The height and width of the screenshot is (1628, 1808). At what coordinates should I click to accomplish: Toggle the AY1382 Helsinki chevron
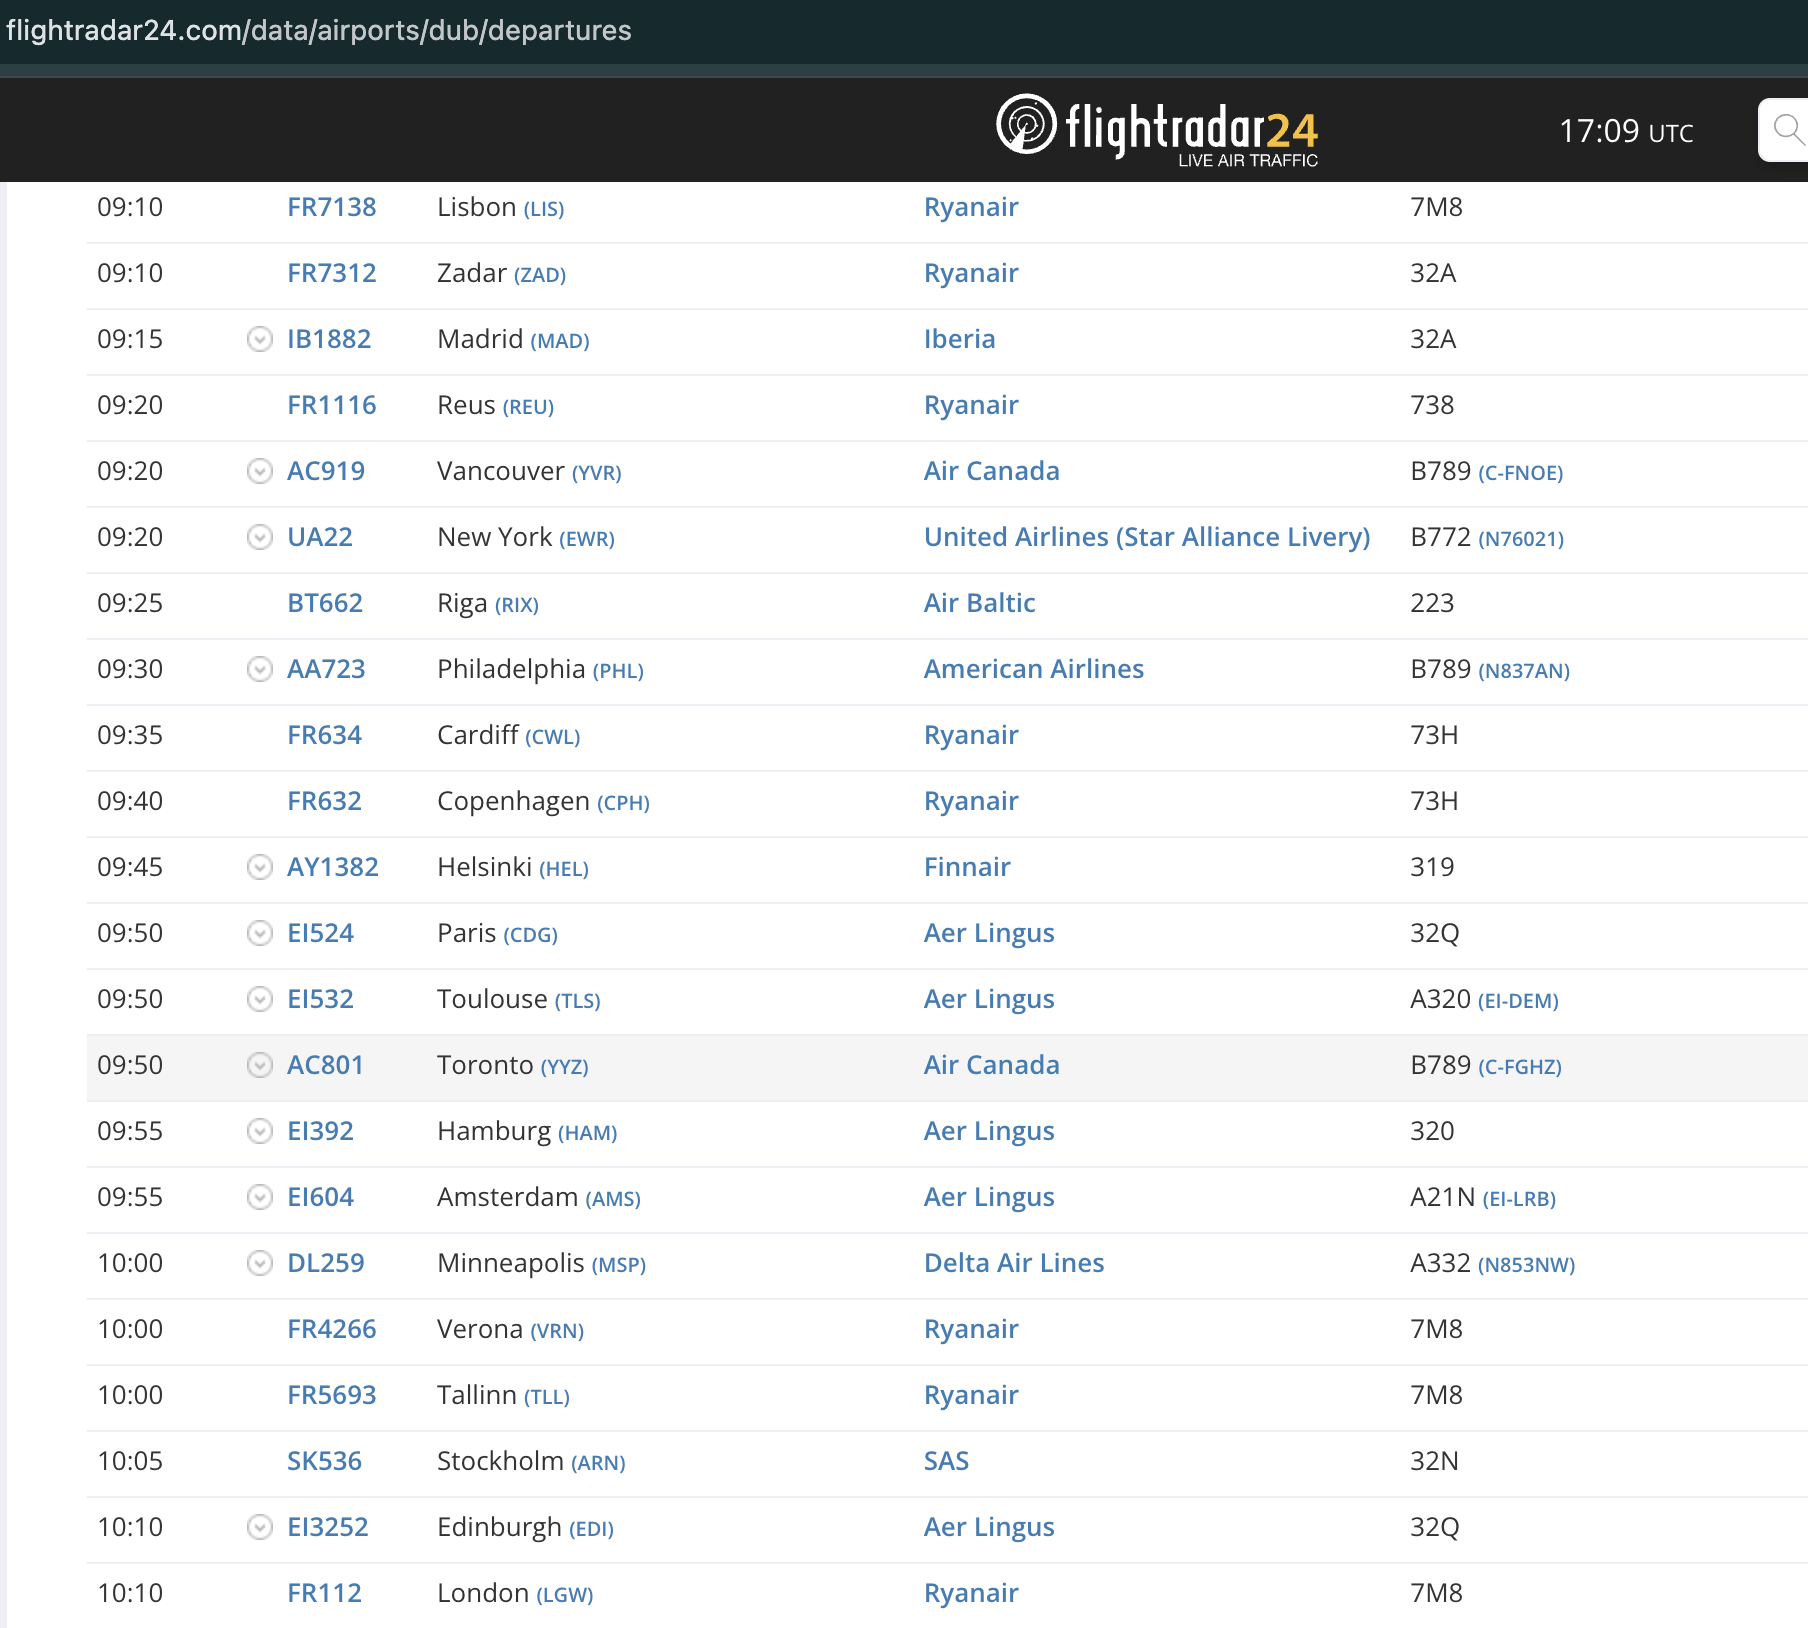(259, 868)
